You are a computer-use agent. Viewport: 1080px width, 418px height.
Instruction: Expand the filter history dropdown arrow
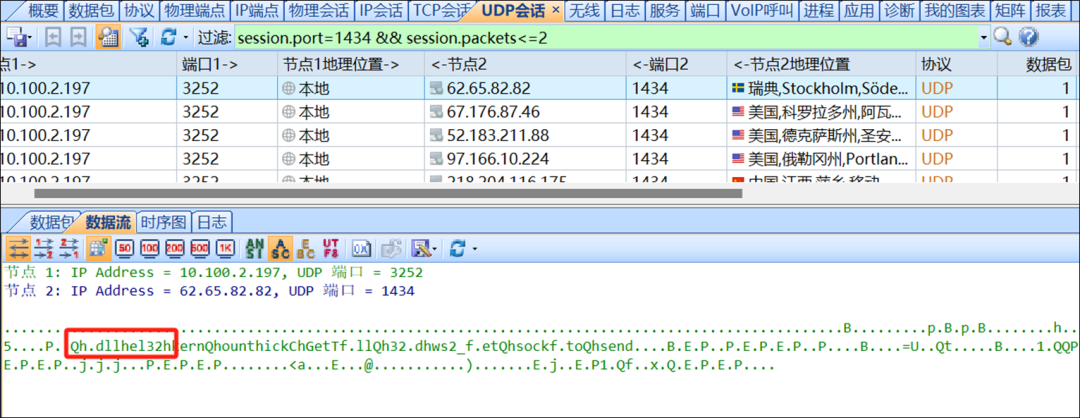tap(984, 38)
